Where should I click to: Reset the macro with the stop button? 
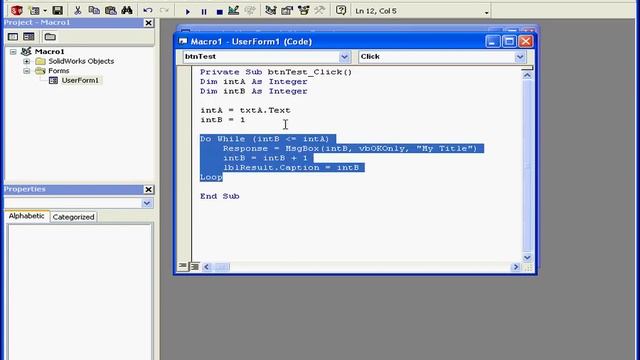pos(219,11)
